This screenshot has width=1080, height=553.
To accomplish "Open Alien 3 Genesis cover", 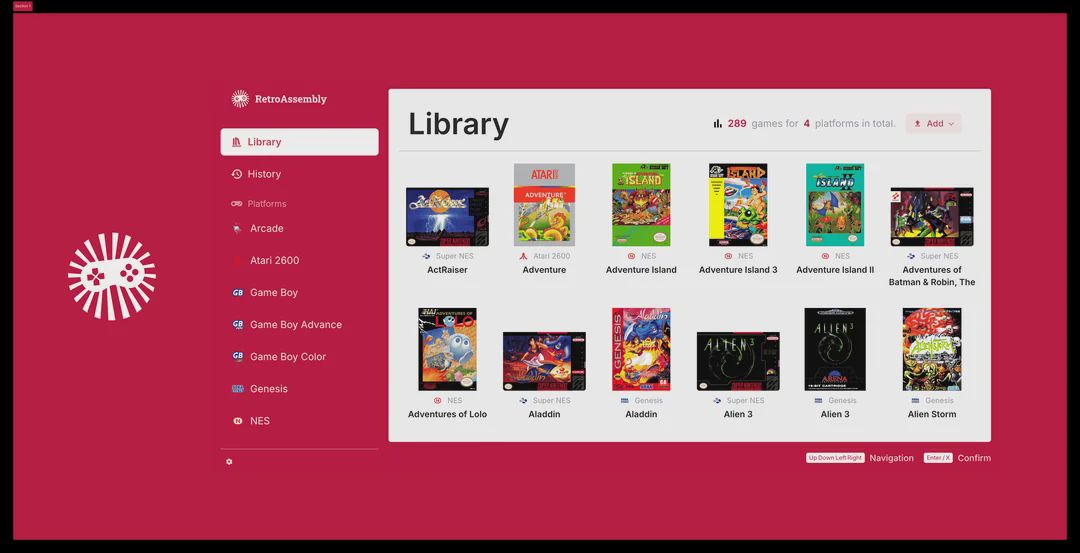I will (835, 349).
